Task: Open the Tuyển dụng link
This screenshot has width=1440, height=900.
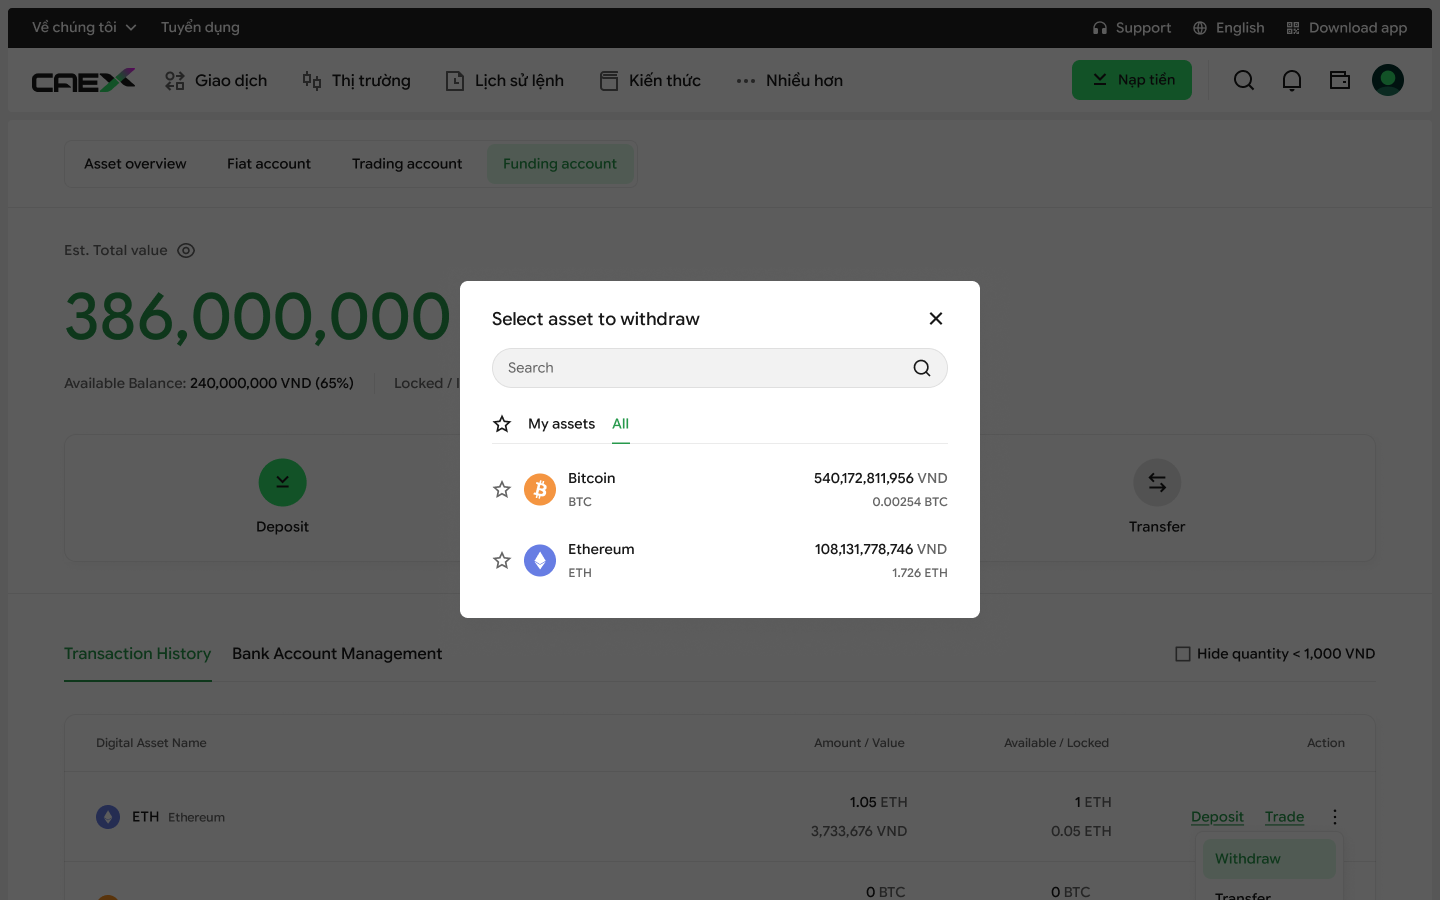Action: [x=200, y=27]
